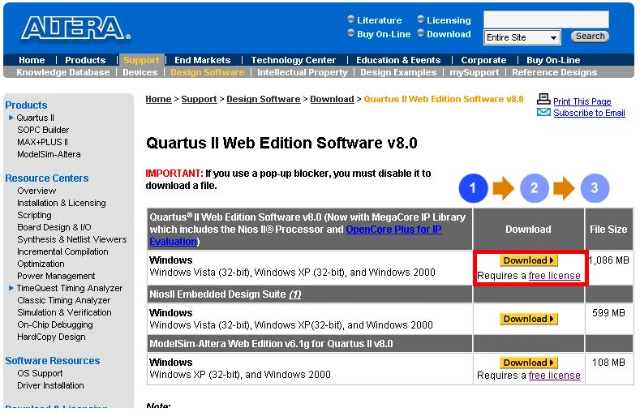
Task: Open Overview under Resource Centers
Action: point(37,191)
